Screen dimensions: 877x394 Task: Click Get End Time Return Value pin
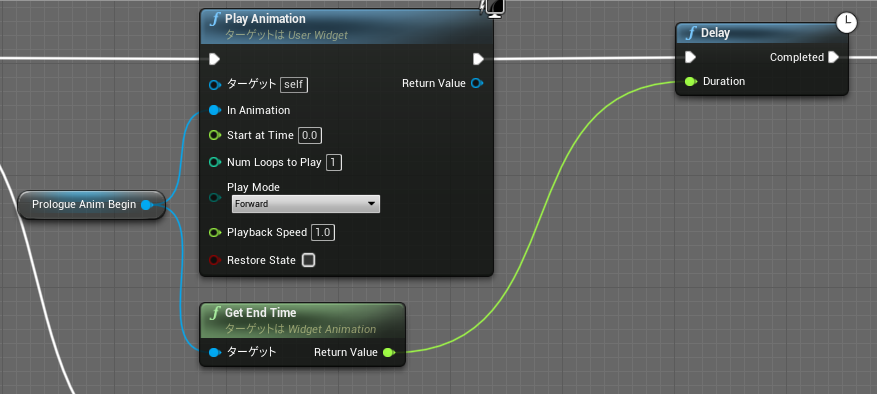coord(389,353)
